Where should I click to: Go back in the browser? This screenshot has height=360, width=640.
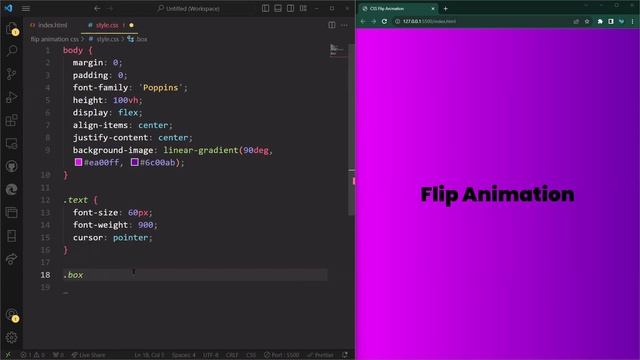(x=363, y=21)
